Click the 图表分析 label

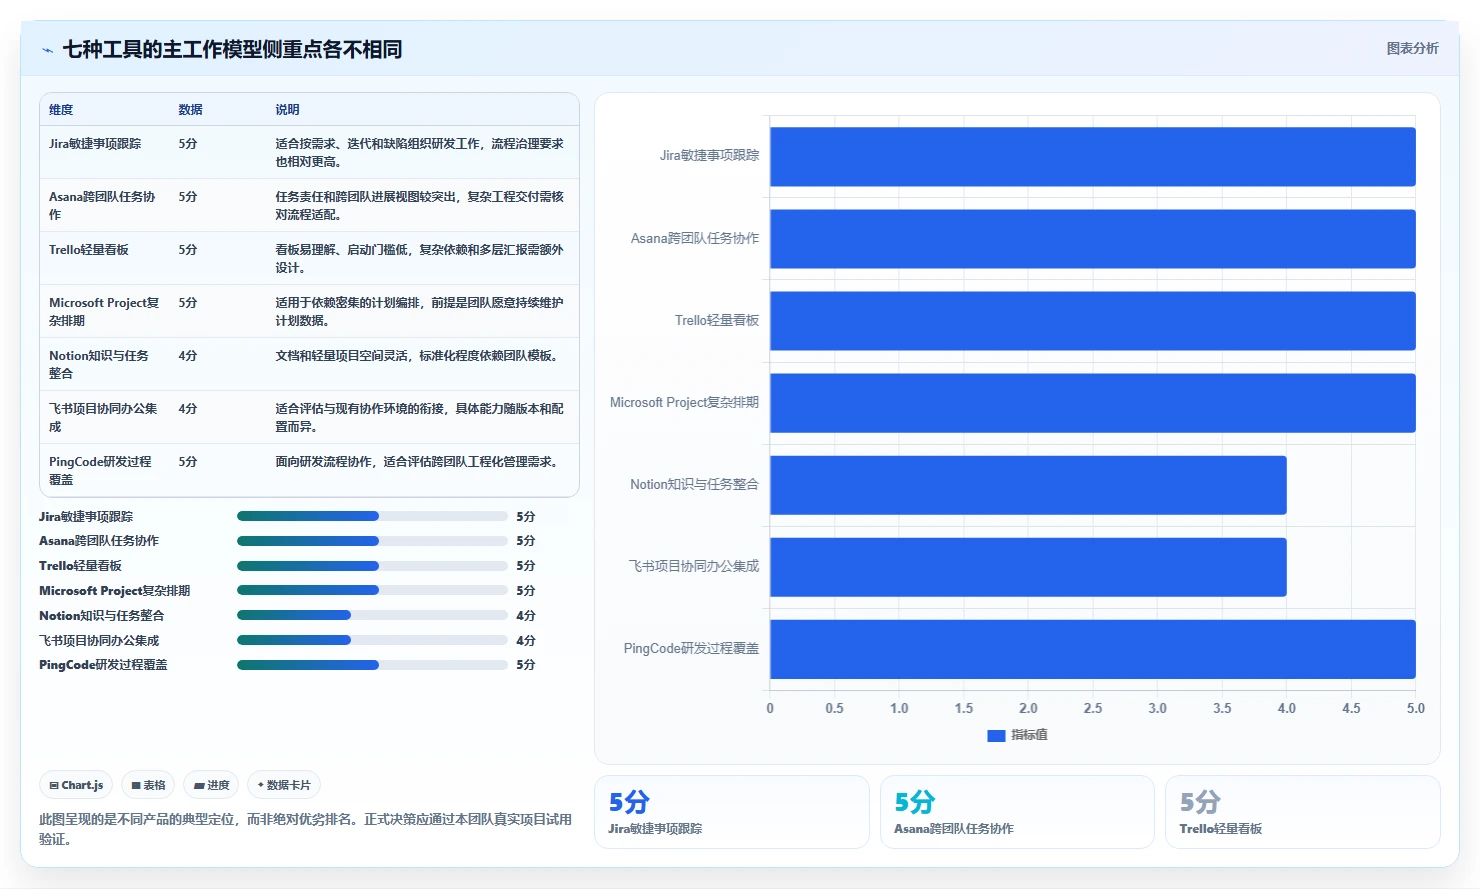point(1412,48)
